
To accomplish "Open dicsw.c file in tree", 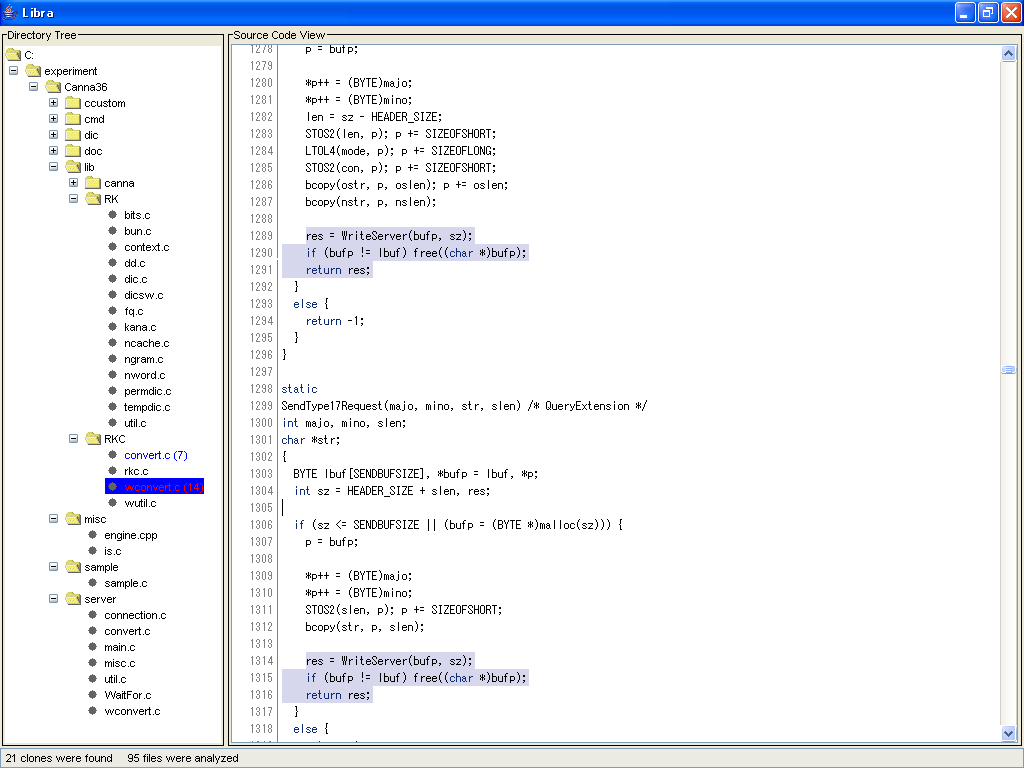I will coord(143,295).
